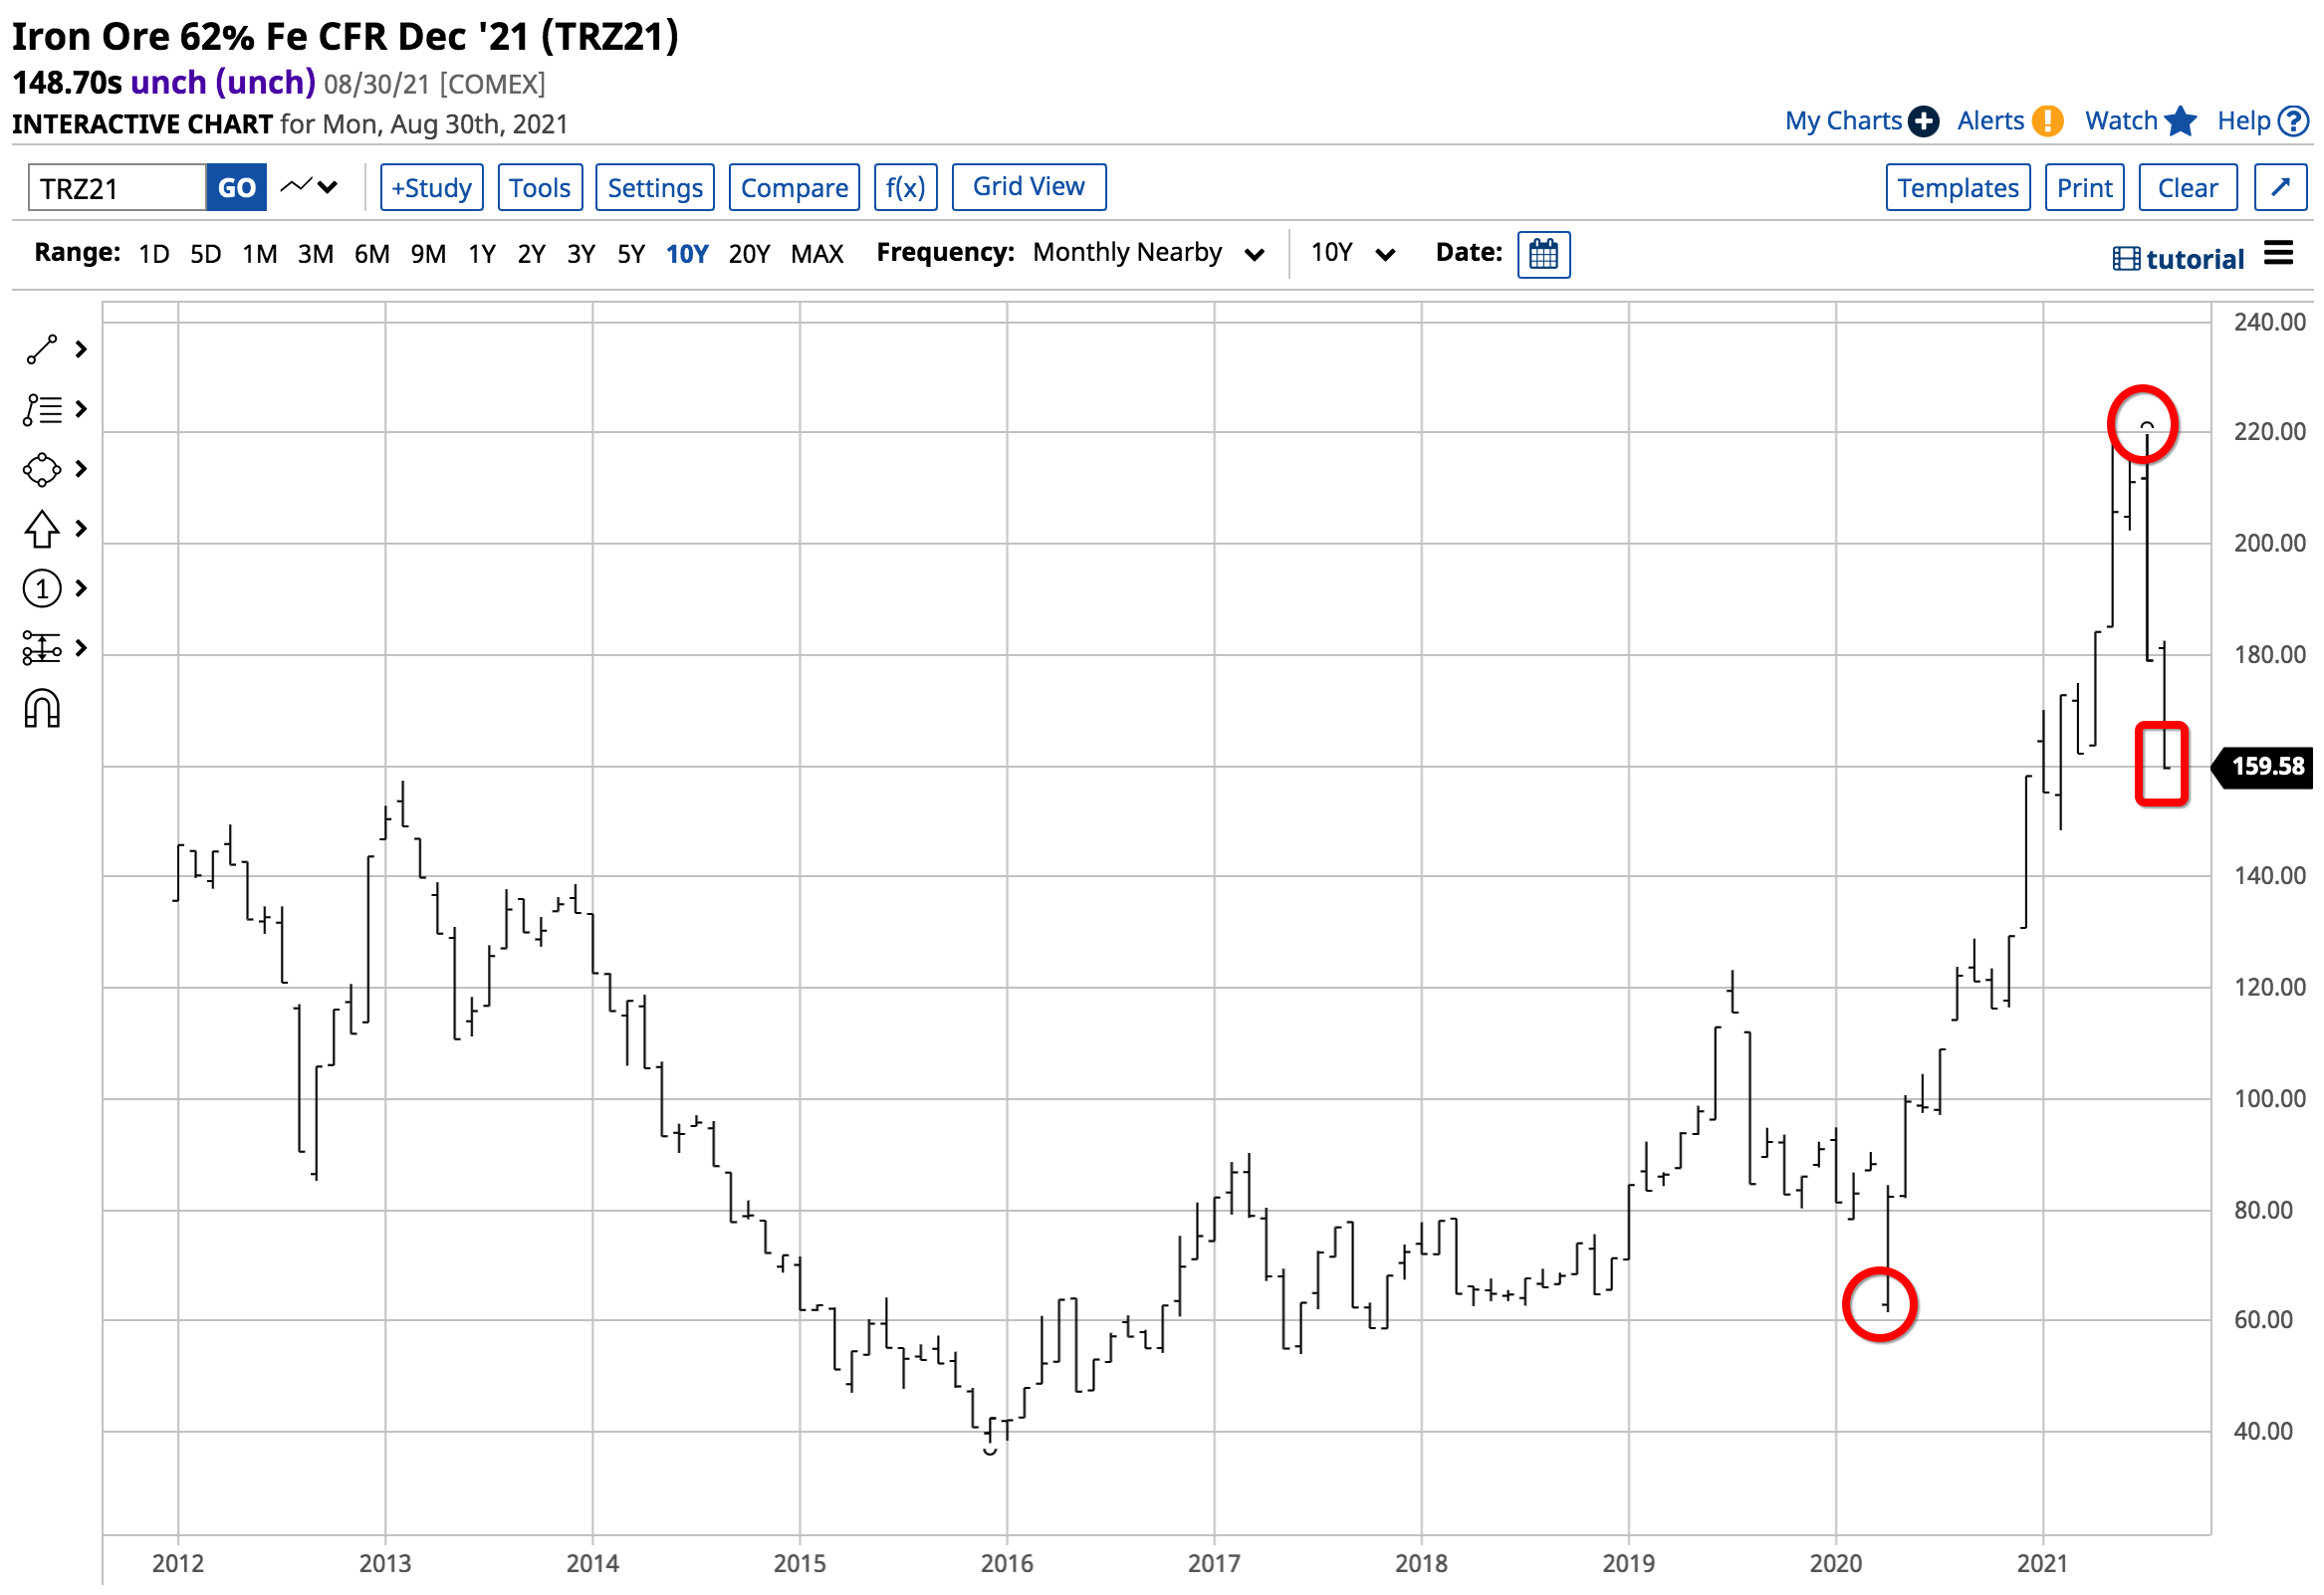Image resolution: width=2324 pixels, height=1595 pixels.
Task: Switch to Grid View
Action: click(x=1029, y=187)
